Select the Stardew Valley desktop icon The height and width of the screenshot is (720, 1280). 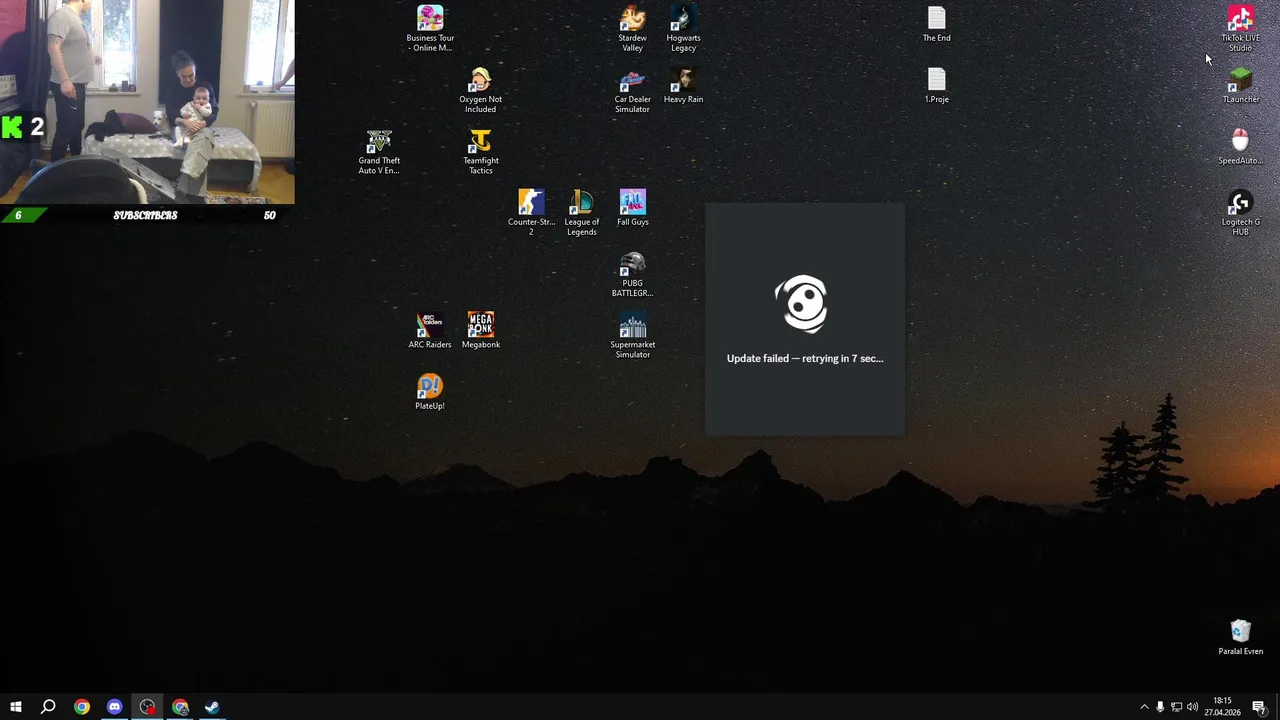[x=632, y=28]
